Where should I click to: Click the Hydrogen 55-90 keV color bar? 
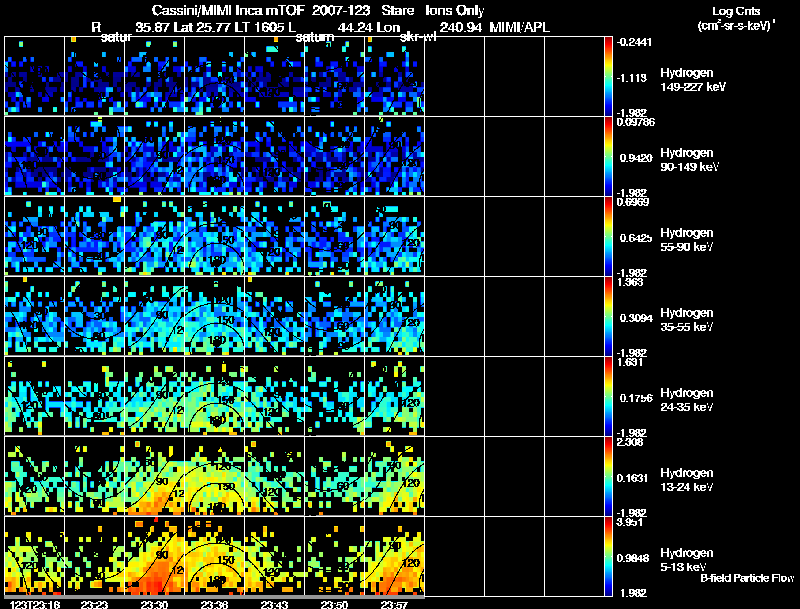608,237
